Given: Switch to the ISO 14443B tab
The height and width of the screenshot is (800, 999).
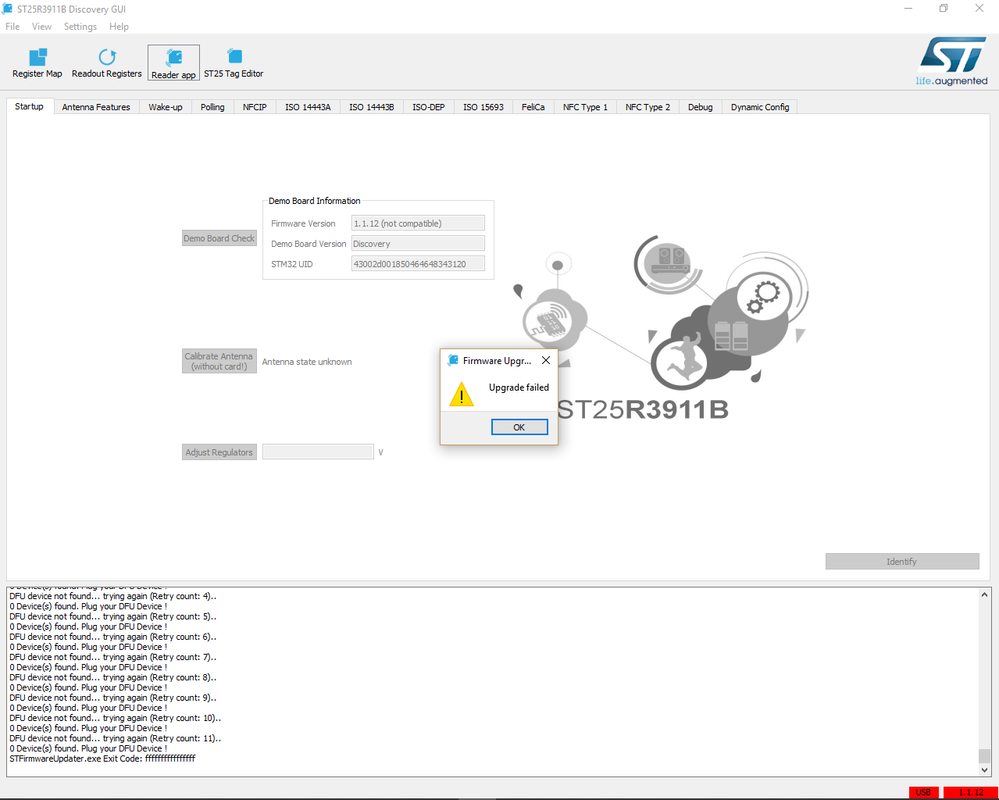Looking at the screenshot, I should click(x=371, y=107).
